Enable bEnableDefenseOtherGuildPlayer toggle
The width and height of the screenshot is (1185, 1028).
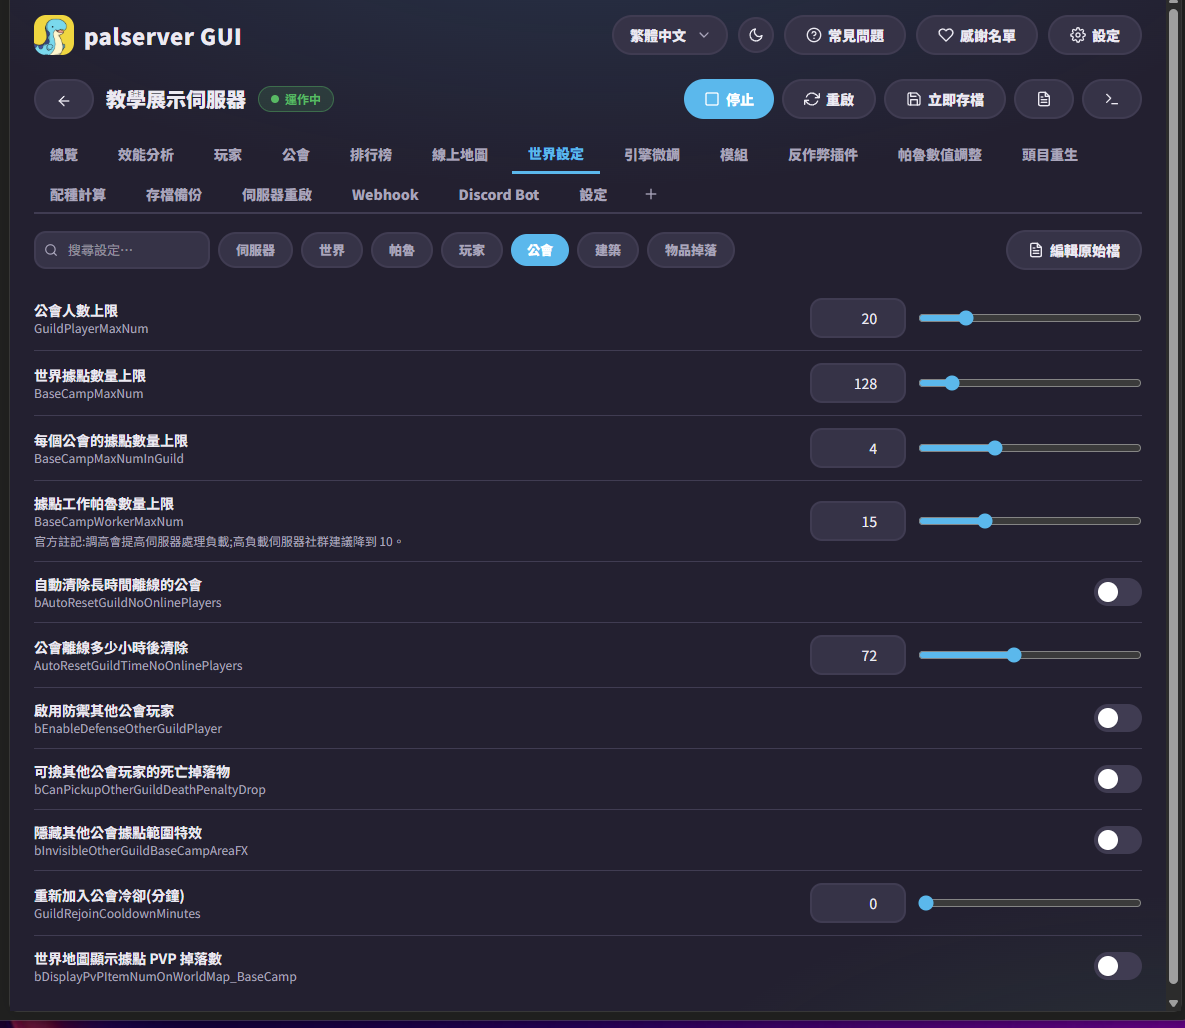coord(1117,718)
